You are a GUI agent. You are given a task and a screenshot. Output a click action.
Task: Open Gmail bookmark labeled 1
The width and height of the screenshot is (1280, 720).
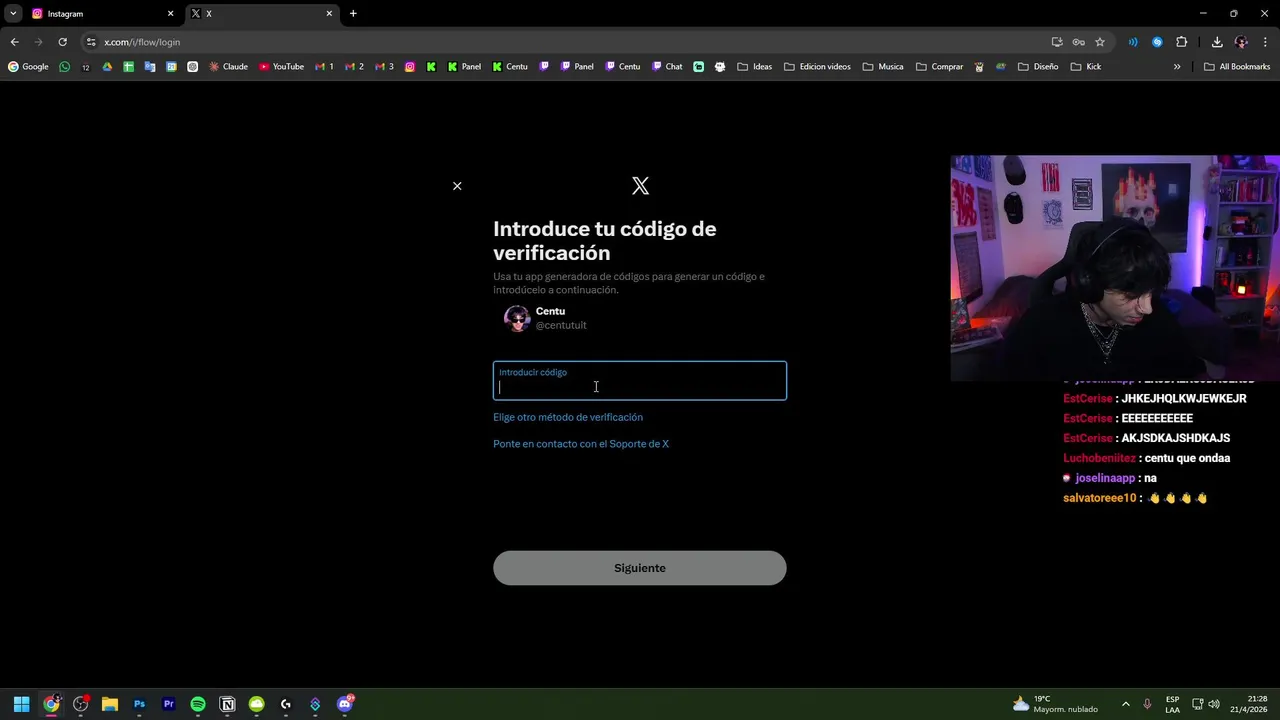(x=324, y=67)
